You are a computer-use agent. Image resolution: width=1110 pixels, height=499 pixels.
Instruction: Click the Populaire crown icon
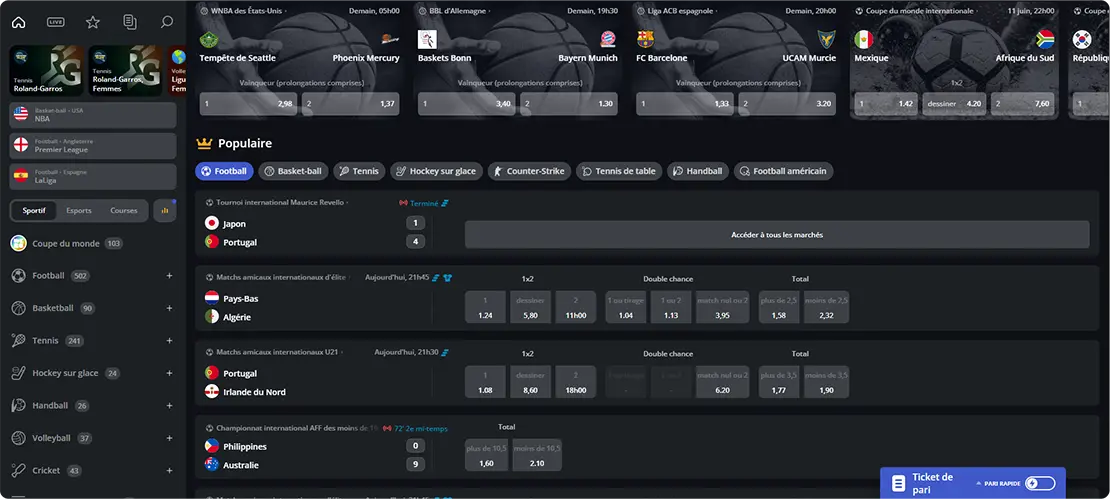pyautogui.click(x=204, y=144)
